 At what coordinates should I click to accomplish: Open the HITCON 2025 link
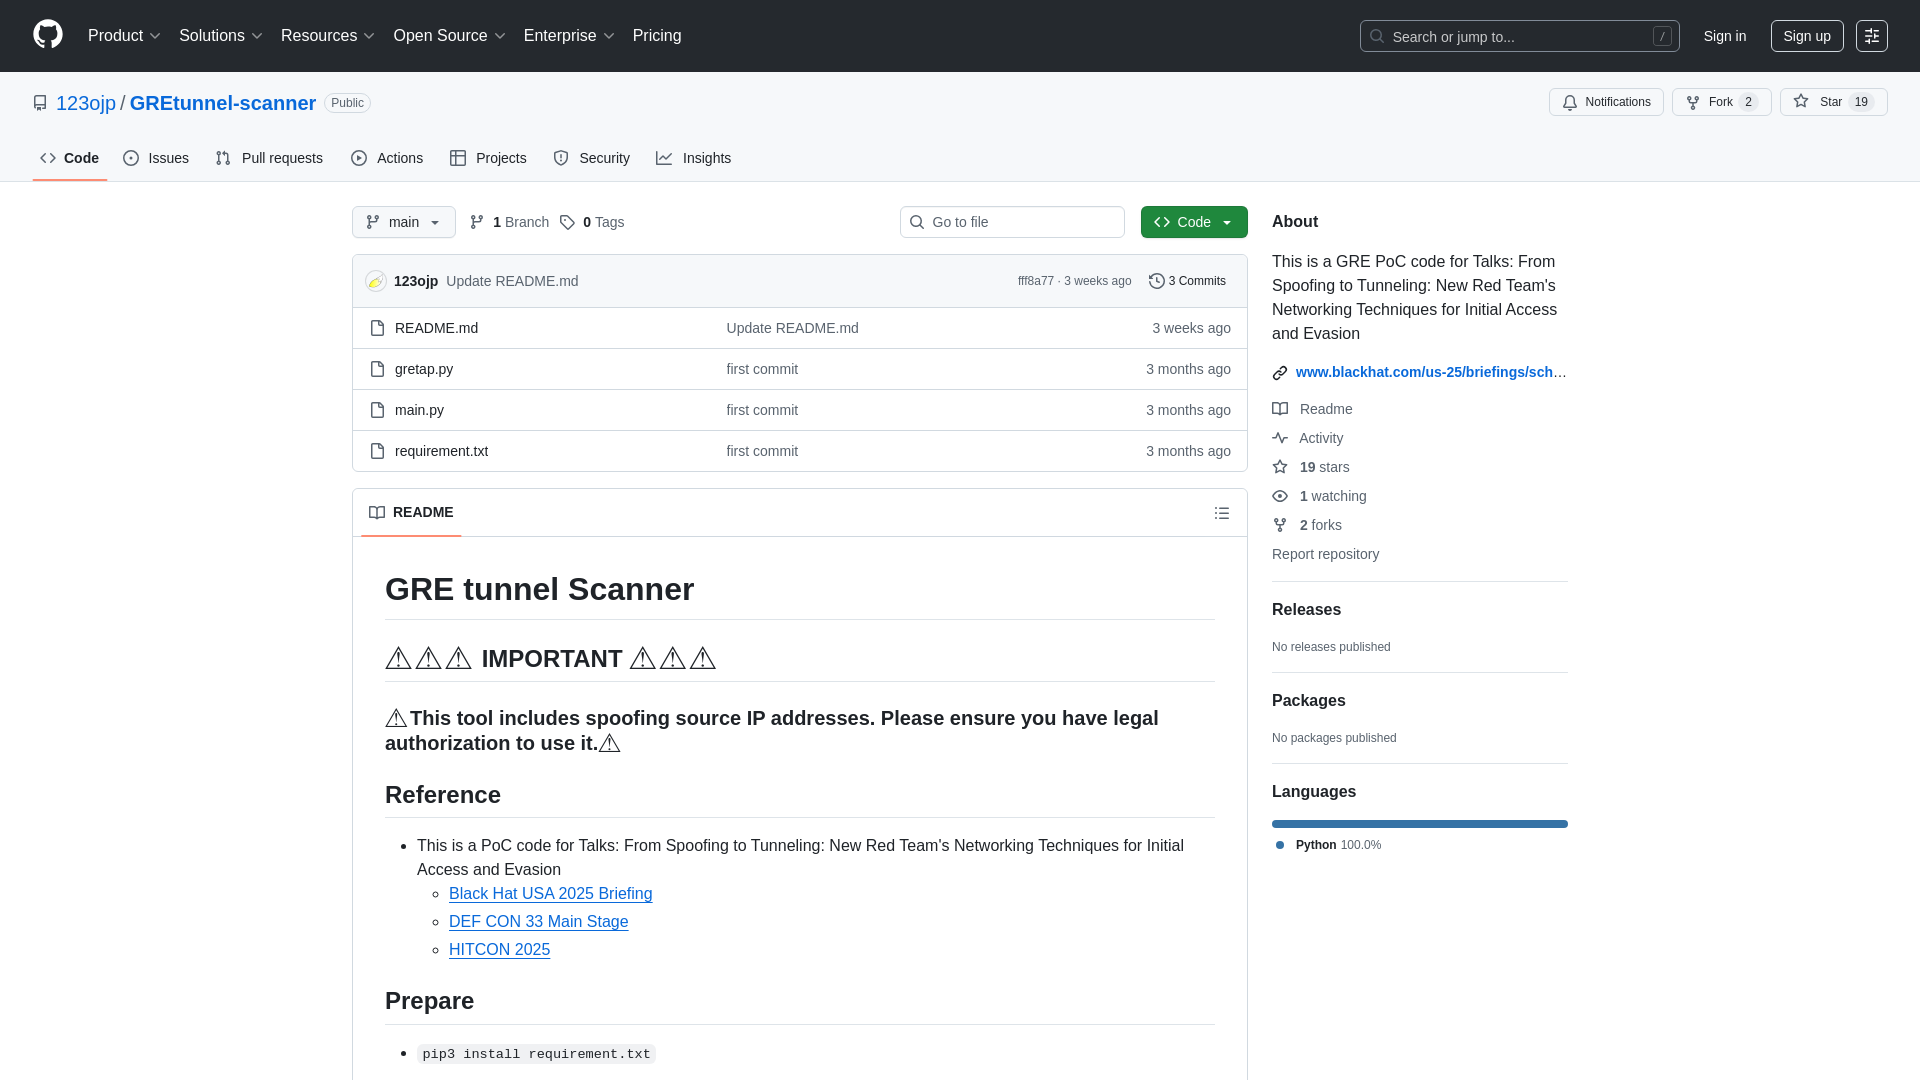499,950
